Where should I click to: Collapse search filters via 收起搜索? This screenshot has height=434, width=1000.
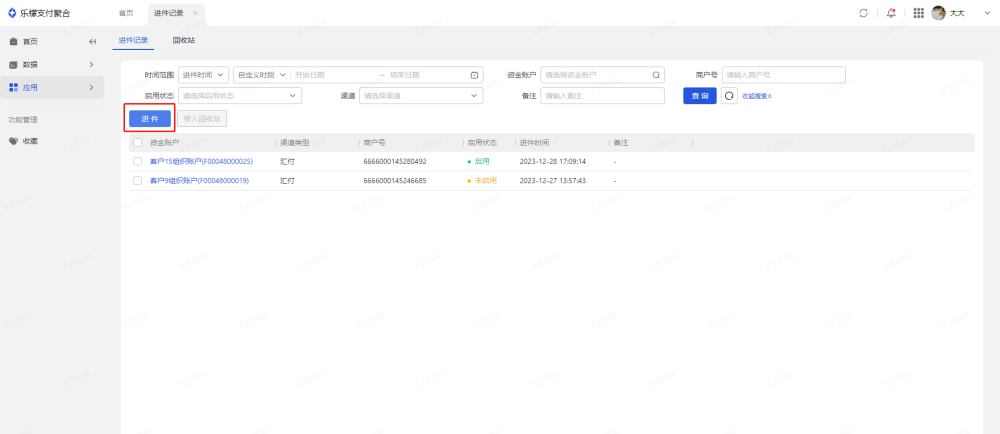click(x=757, y=96)
